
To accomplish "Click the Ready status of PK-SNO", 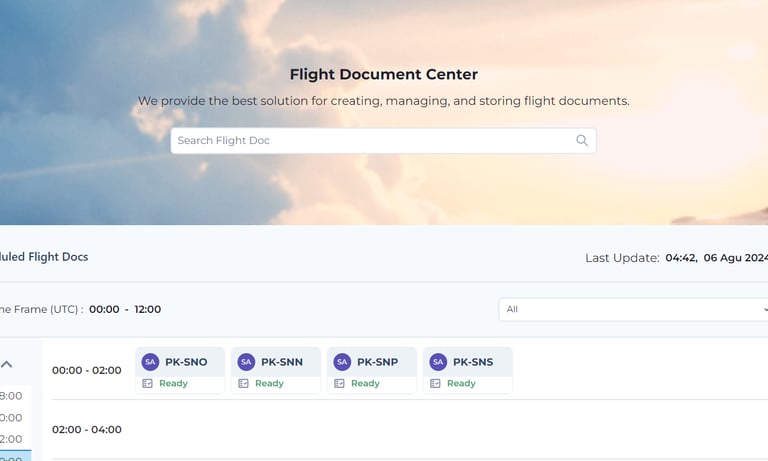I will (x=173, y=384).
